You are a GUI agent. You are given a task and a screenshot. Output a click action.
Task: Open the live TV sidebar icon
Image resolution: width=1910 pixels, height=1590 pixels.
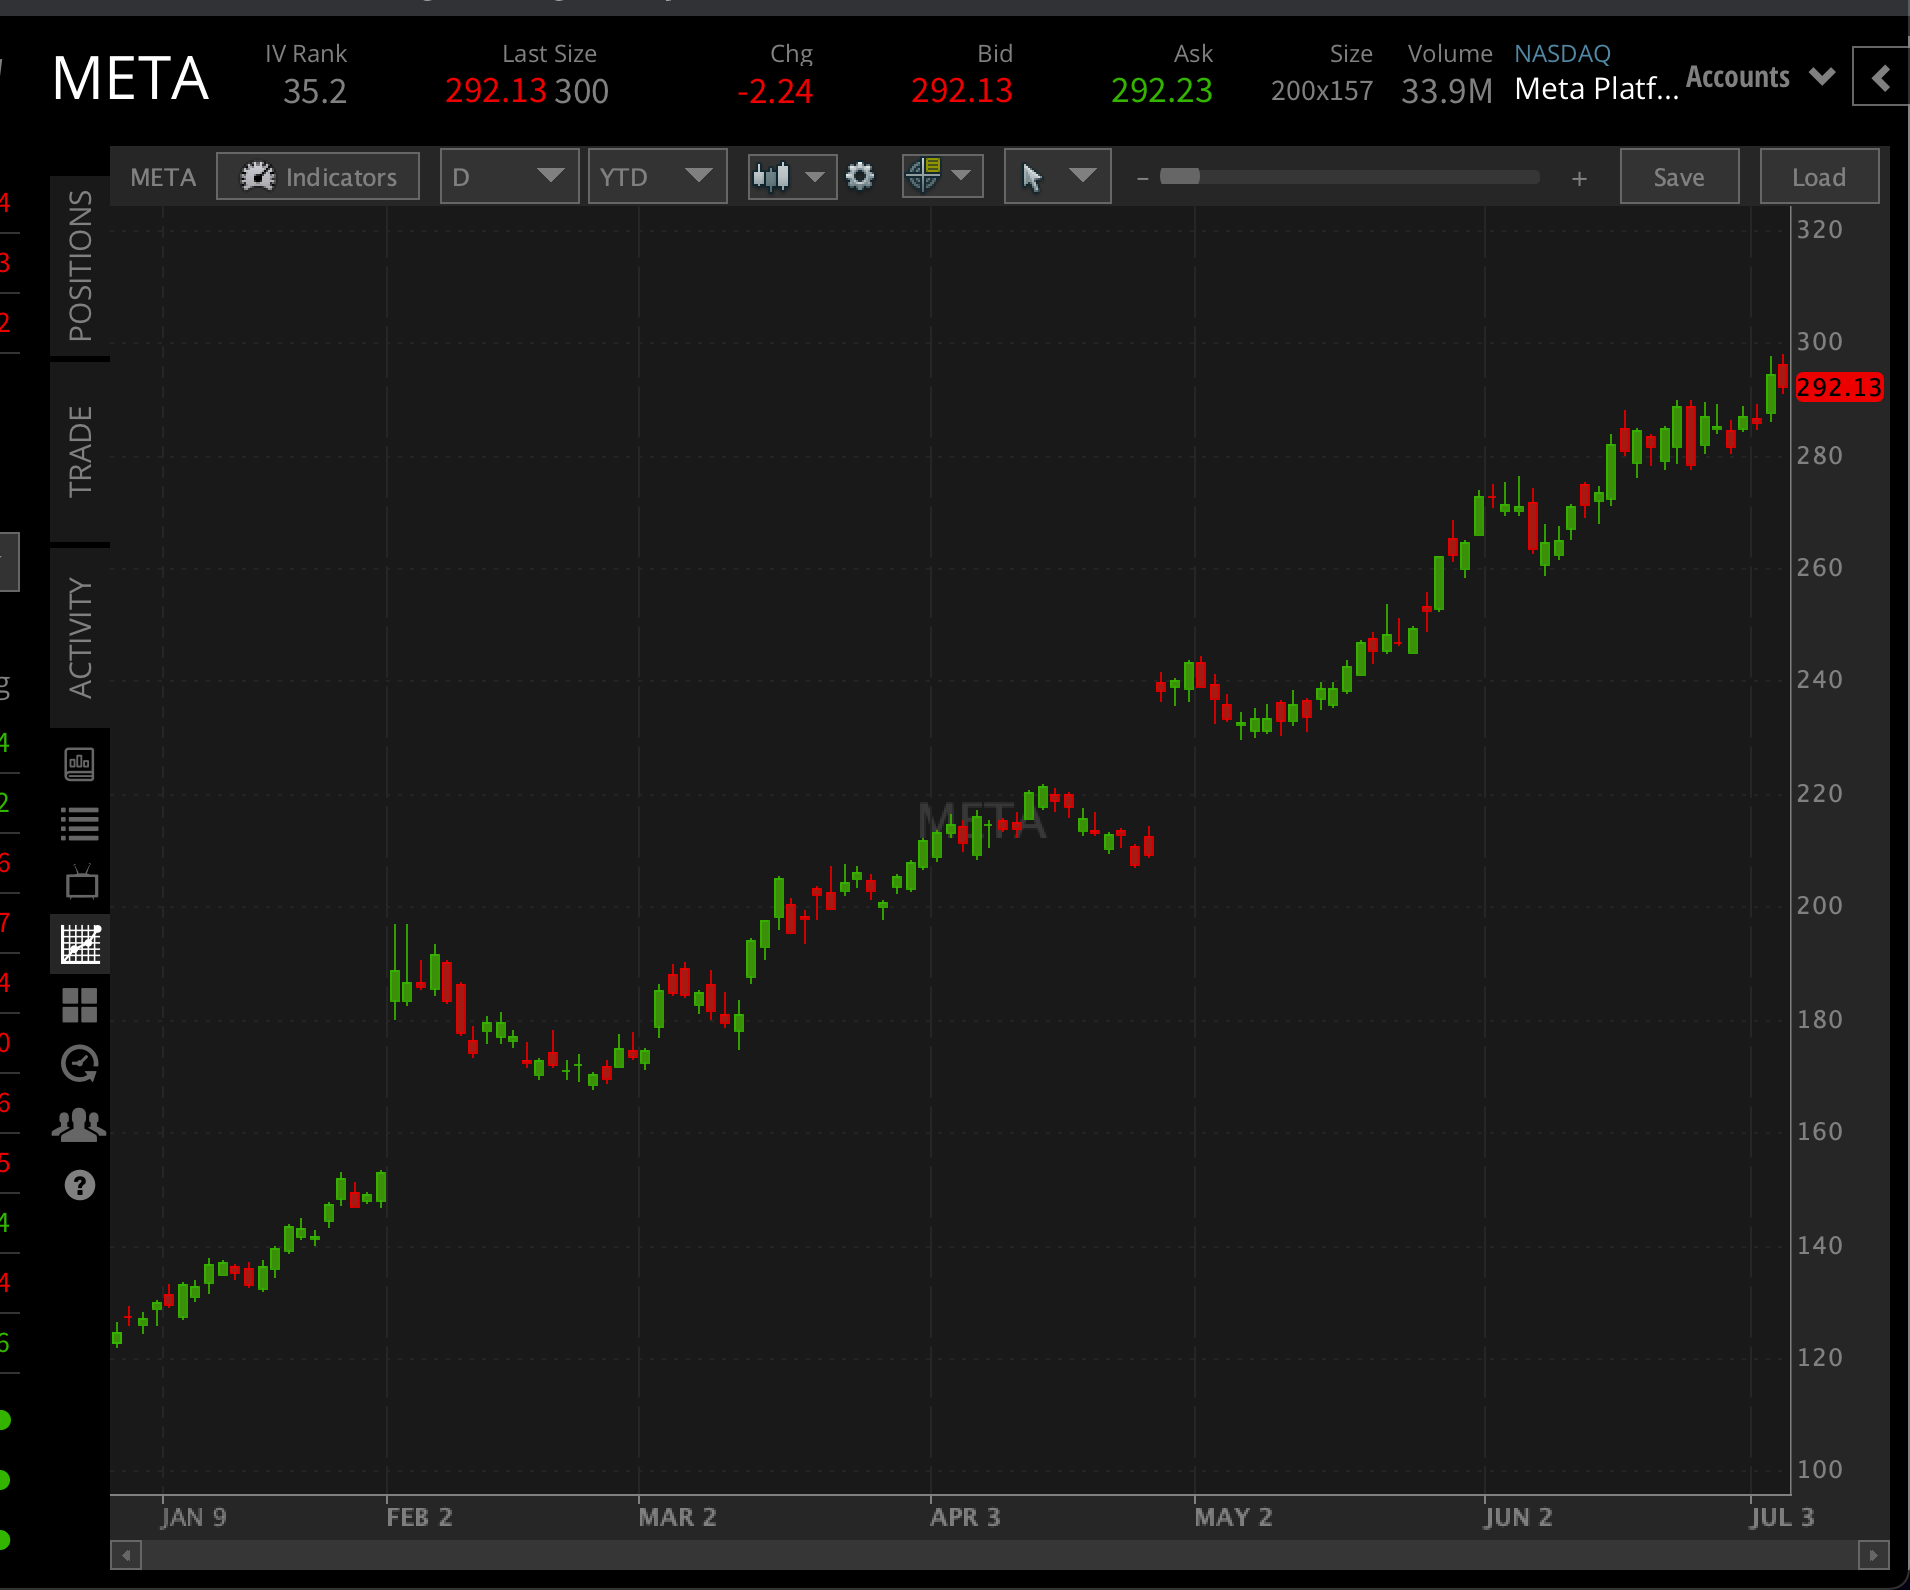point(80,881)
